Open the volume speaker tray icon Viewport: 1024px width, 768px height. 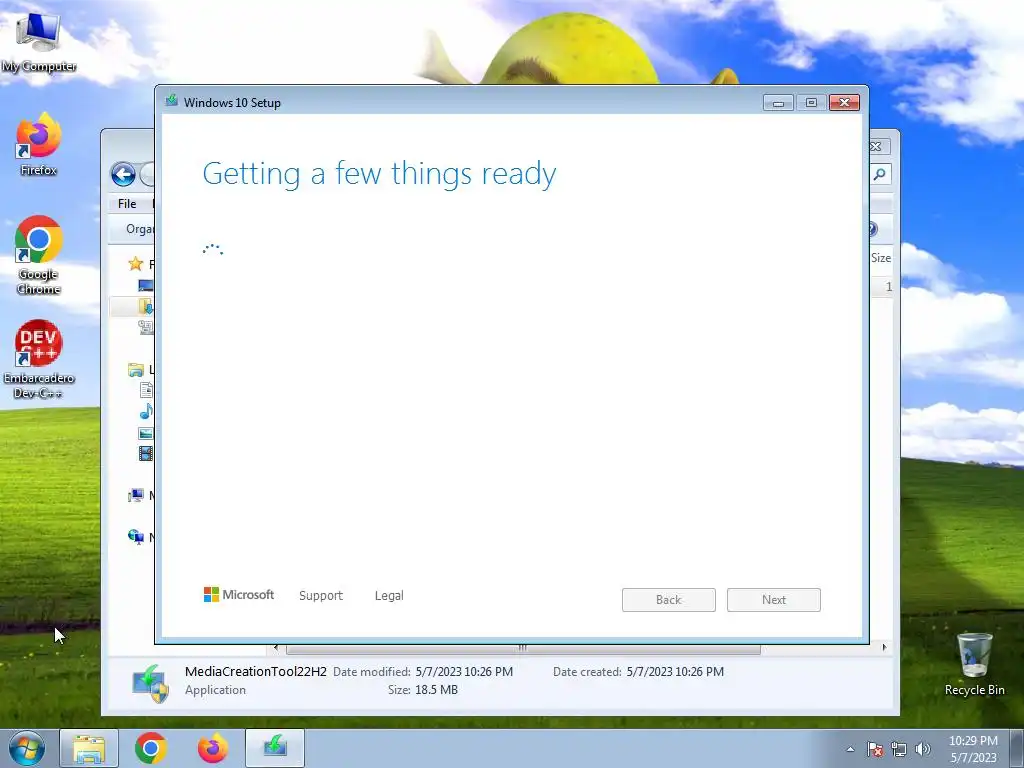tap(923, 749)
